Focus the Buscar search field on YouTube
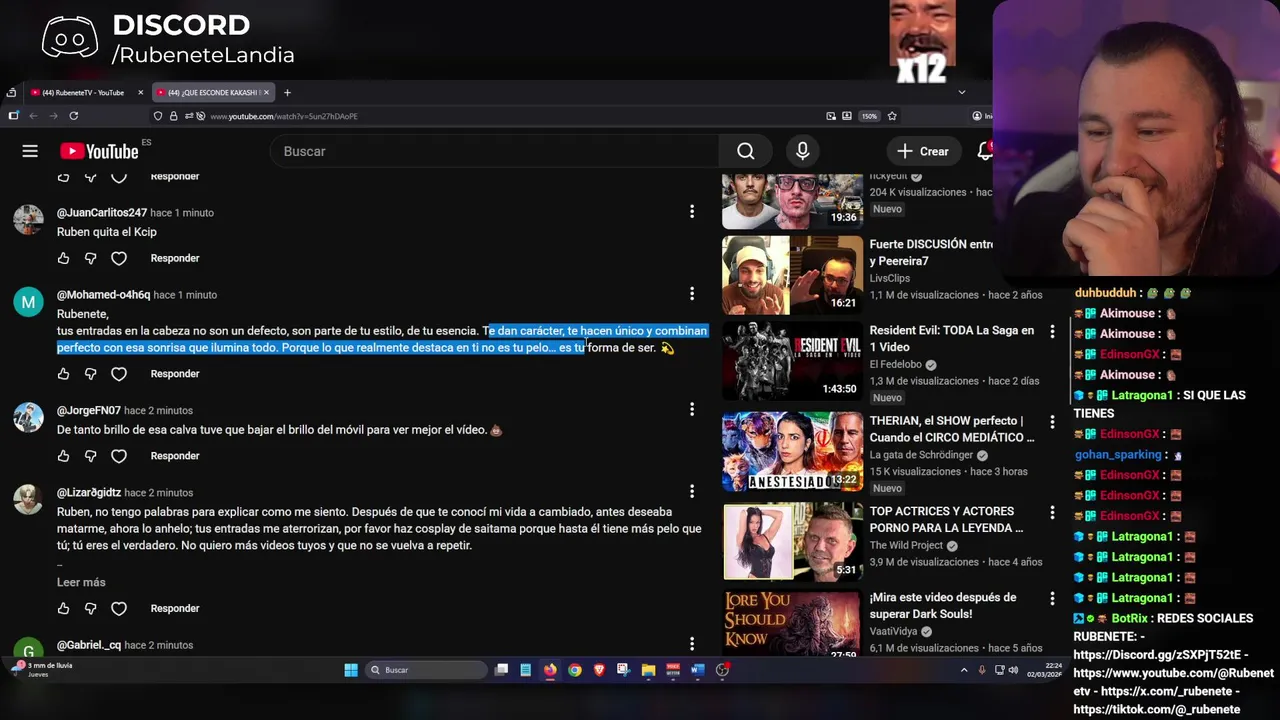The width and height of the screenshot is (1280, 720). coord(495,151)
